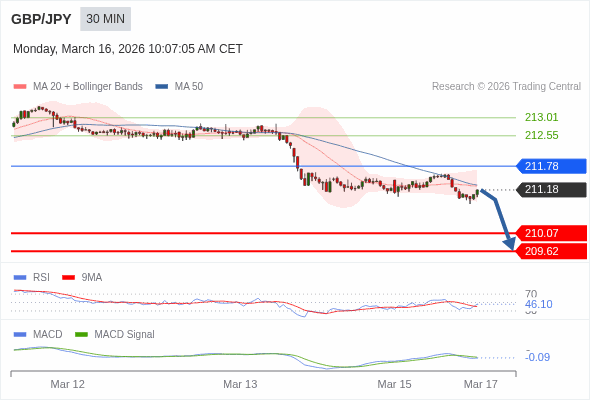Click the red 210.07 support price tag
Image resolution: width=590 pixels, height=400 pixels.
click(551, 233)
